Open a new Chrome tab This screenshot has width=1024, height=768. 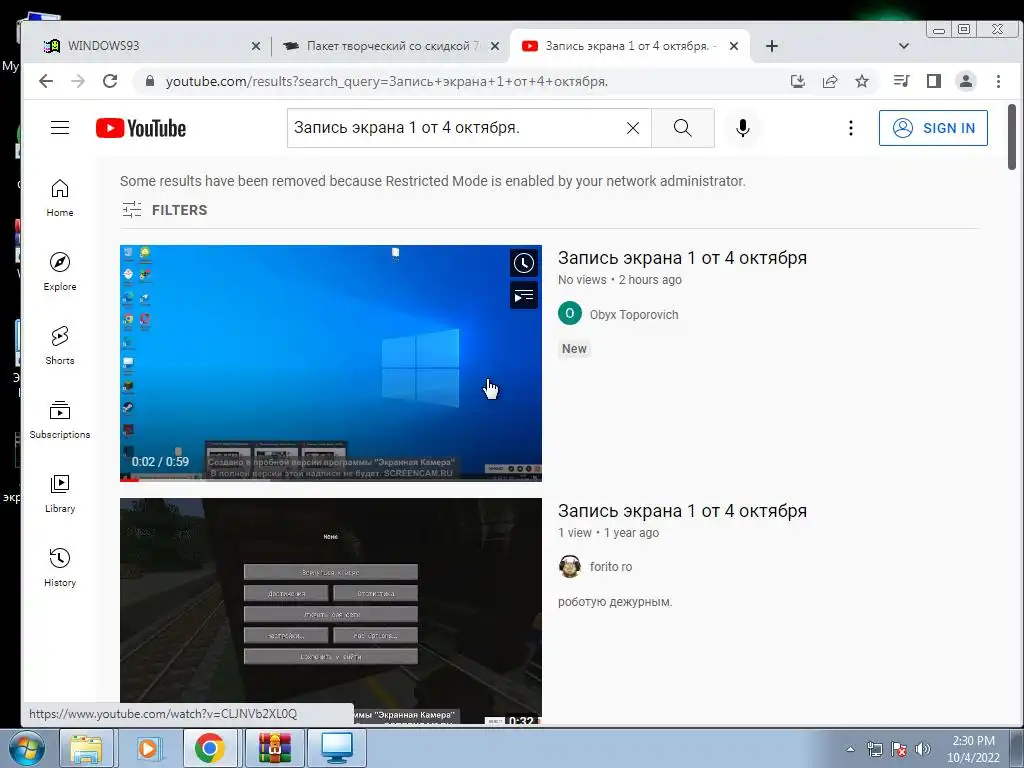[771, 46]
